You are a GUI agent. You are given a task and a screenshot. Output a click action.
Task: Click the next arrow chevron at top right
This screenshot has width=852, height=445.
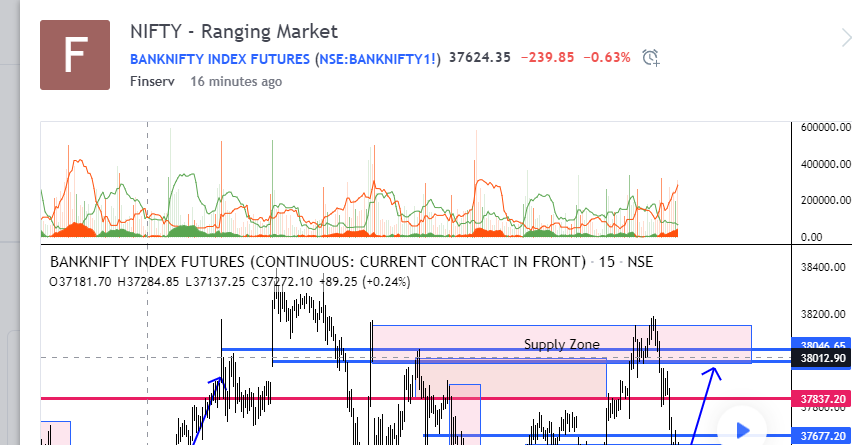click(x=843, y=40)
